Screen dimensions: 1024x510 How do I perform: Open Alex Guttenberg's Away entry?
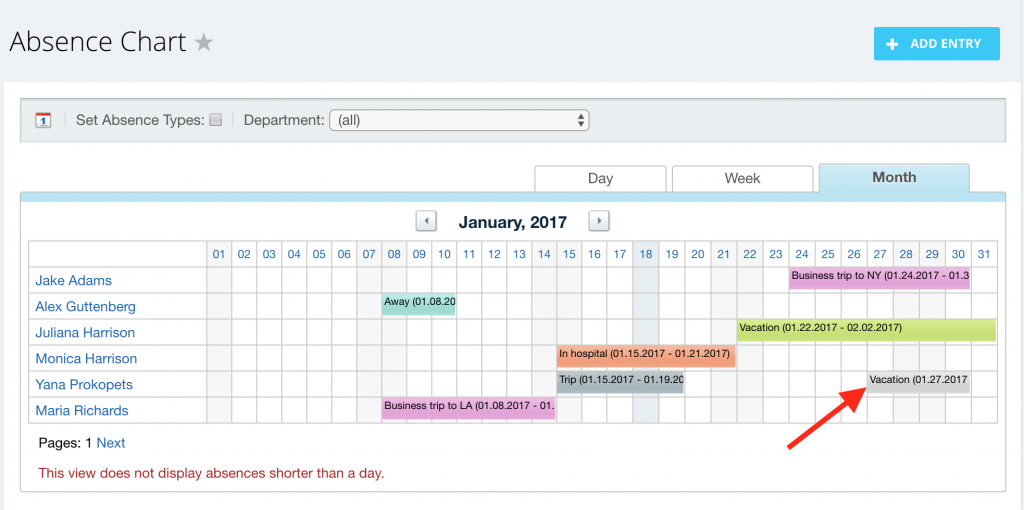tap(419, 304)
